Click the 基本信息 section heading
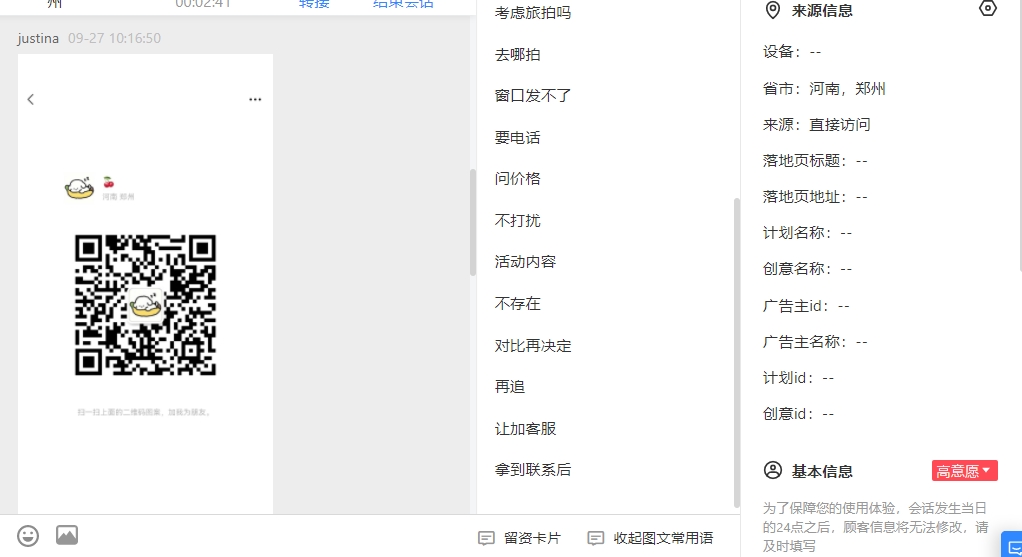This screenshot has height=557, width=1022. pos(822,471)
